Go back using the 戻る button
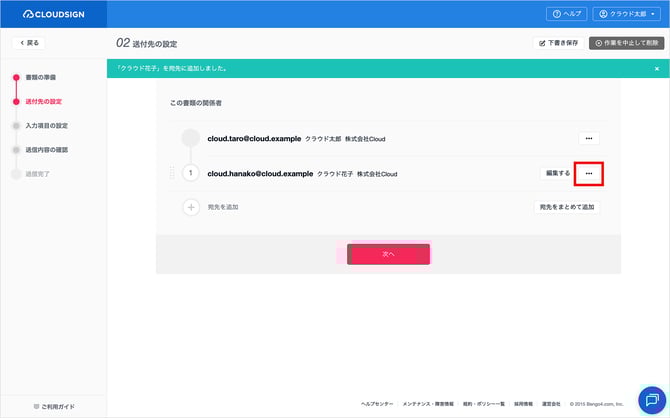 coord(30,43)
